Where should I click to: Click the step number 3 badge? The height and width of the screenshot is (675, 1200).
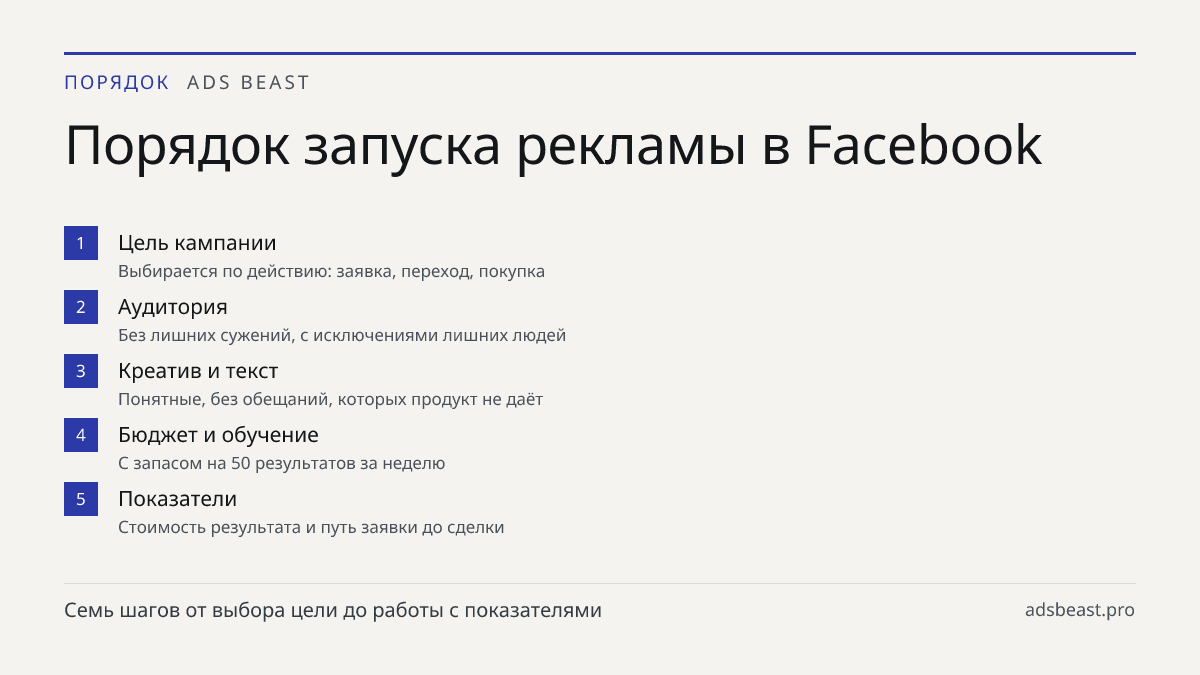(81, 371)
